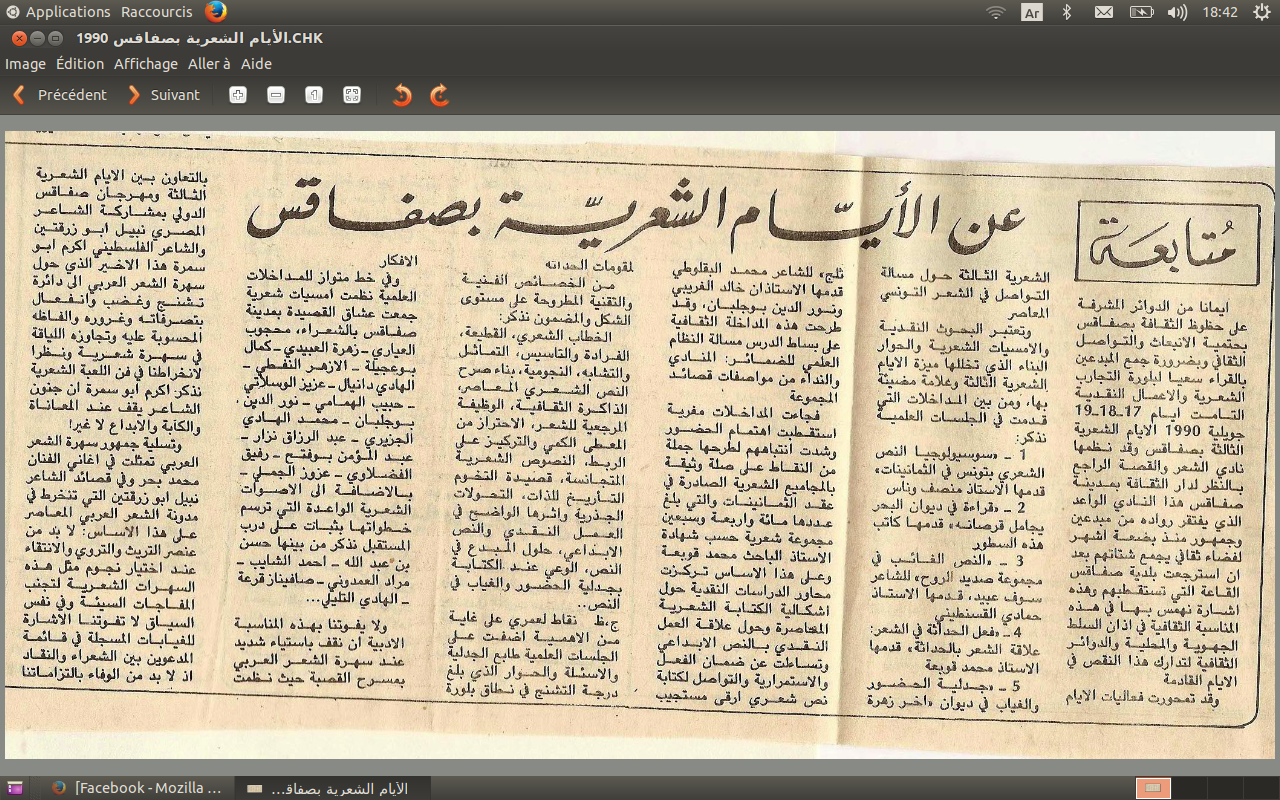
Task: Switch to Facebook - Mozilla taskbar window
Action: 137,788
